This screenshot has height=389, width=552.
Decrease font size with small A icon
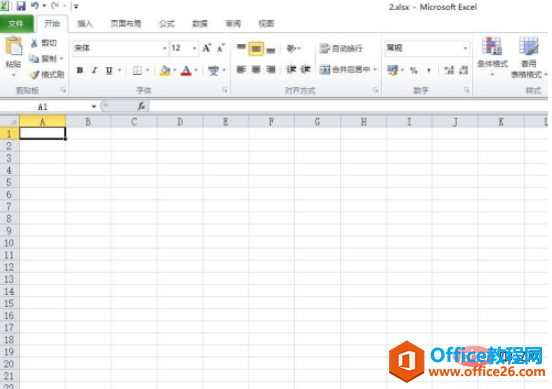221,48
